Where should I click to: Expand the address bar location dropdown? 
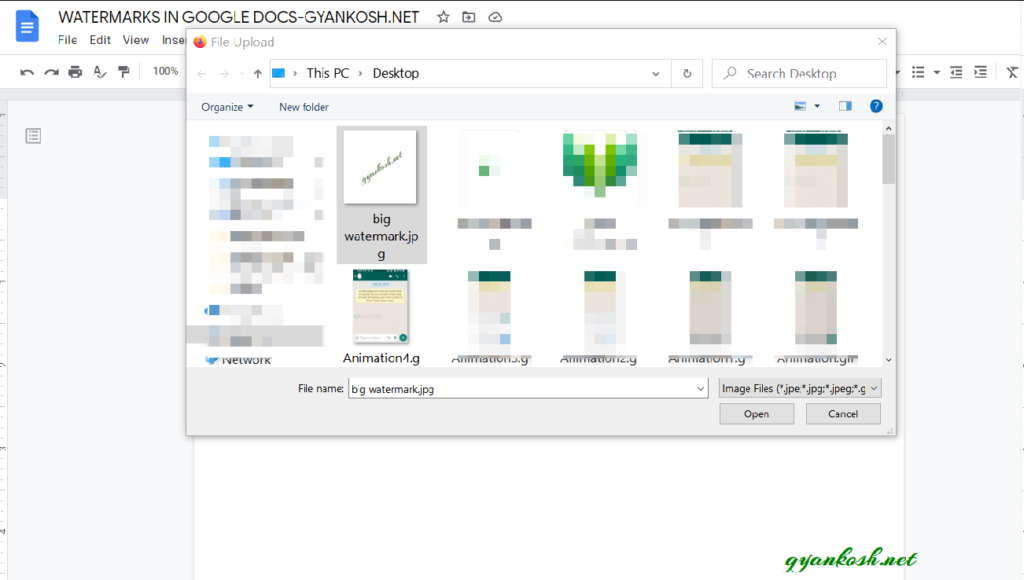655,72
